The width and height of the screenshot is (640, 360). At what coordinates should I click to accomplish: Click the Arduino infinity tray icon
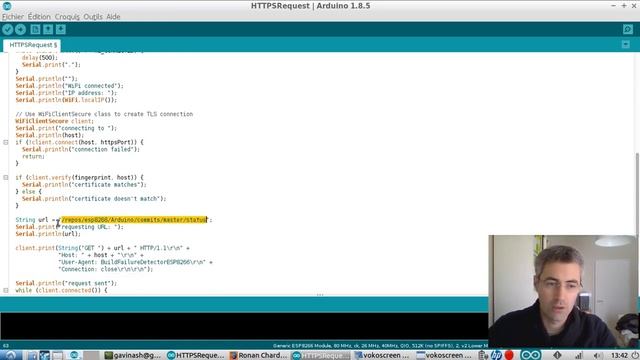[531, 355]
